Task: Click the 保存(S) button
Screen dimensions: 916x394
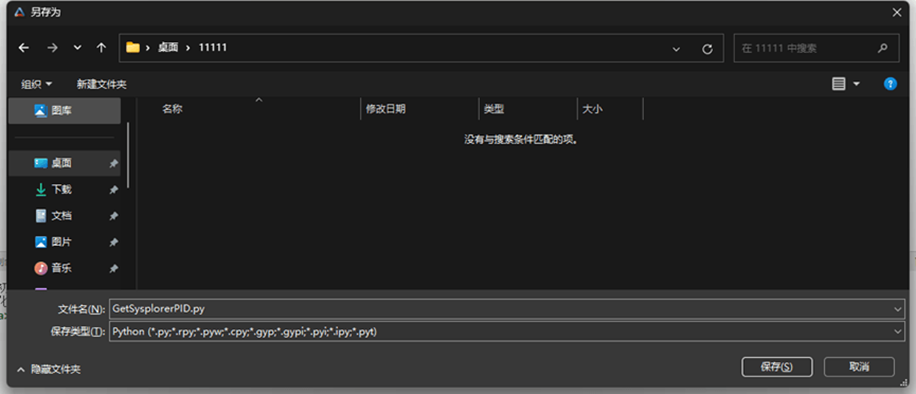Action: coord(776,367)
